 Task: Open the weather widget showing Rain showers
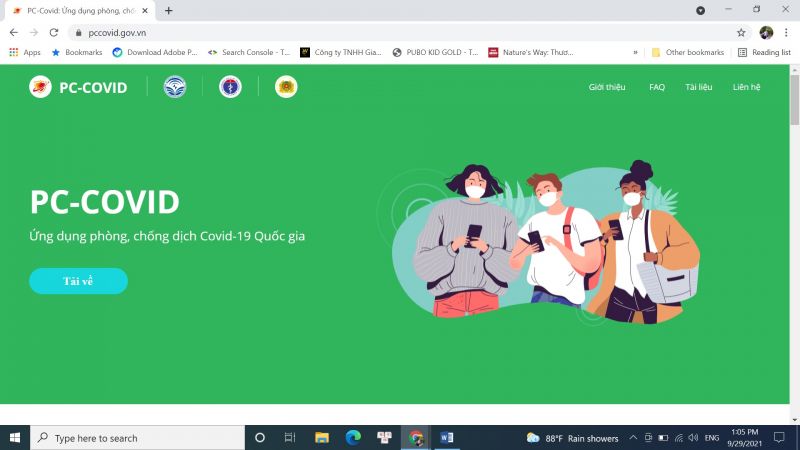tap(572, 438)
